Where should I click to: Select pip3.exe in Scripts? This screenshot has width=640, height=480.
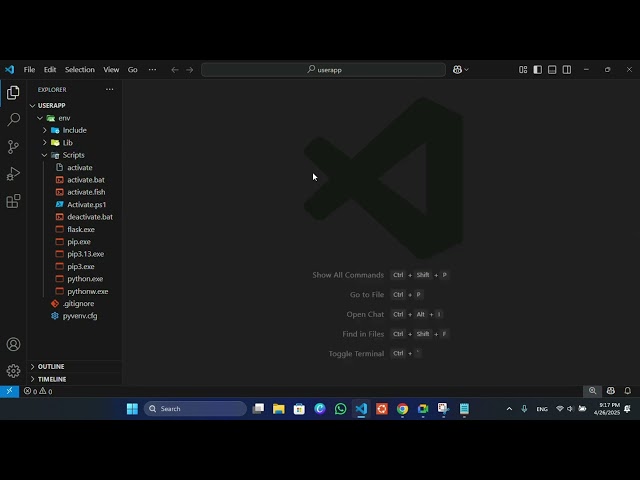(74, 267)
